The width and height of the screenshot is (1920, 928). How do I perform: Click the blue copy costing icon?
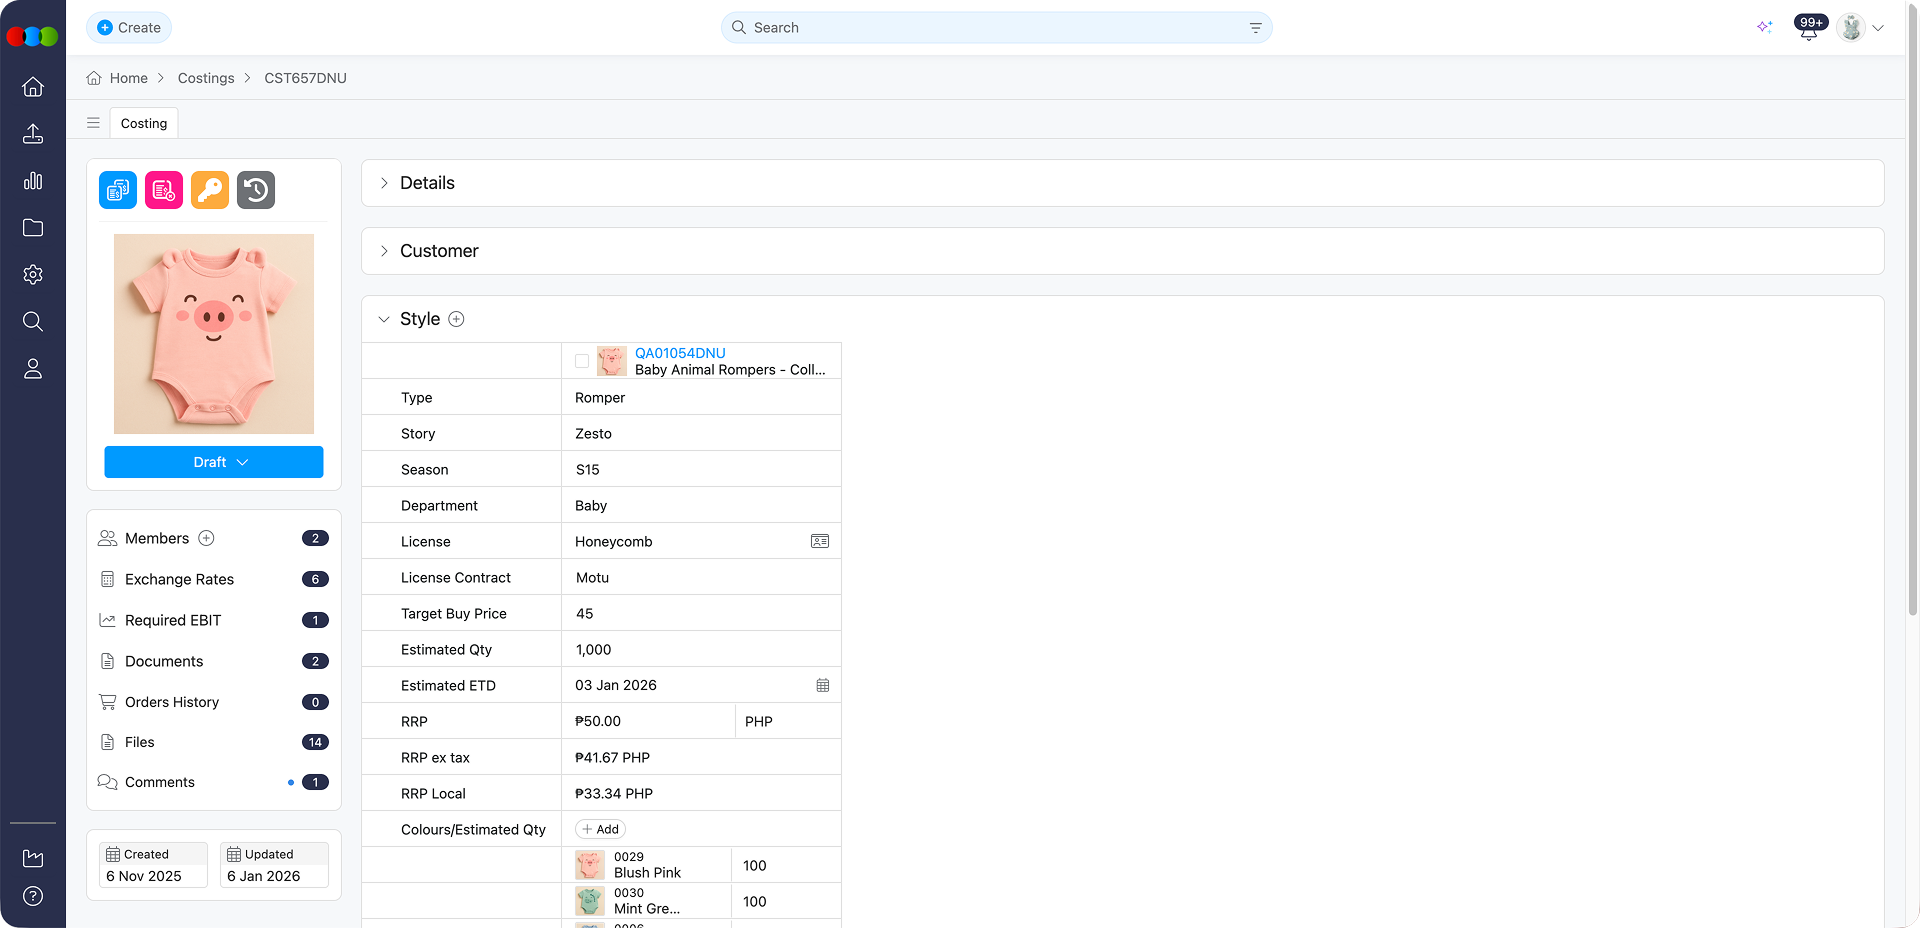pyautogui.click(x=118, y=190)
